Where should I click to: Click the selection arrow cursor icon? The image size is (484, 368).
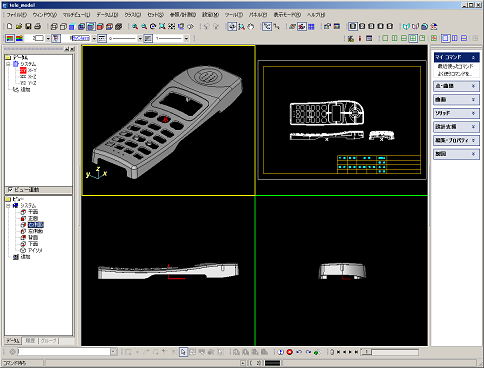[183, 352]
